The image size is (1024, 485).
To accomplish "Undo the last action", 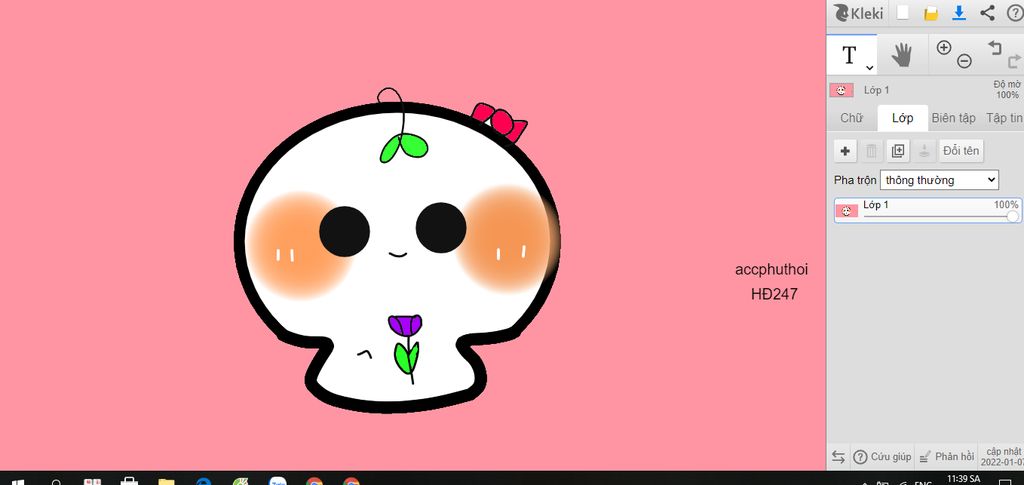I will coord(994,47).
